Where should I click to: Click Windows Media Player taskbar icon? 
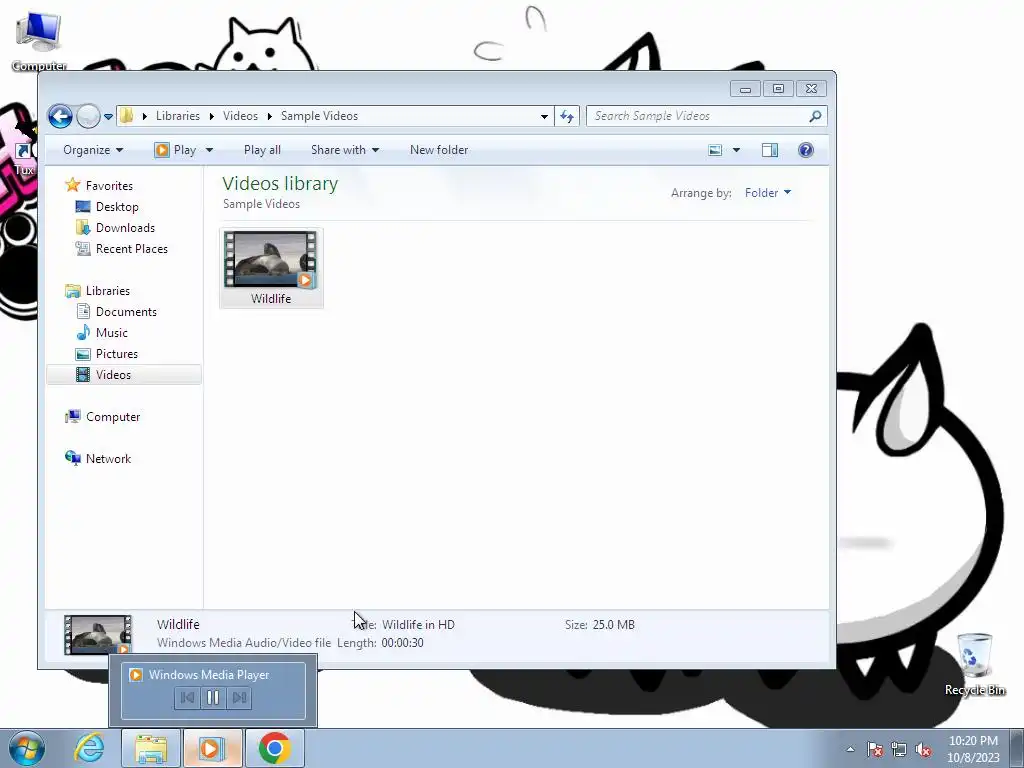coord(212,748)
